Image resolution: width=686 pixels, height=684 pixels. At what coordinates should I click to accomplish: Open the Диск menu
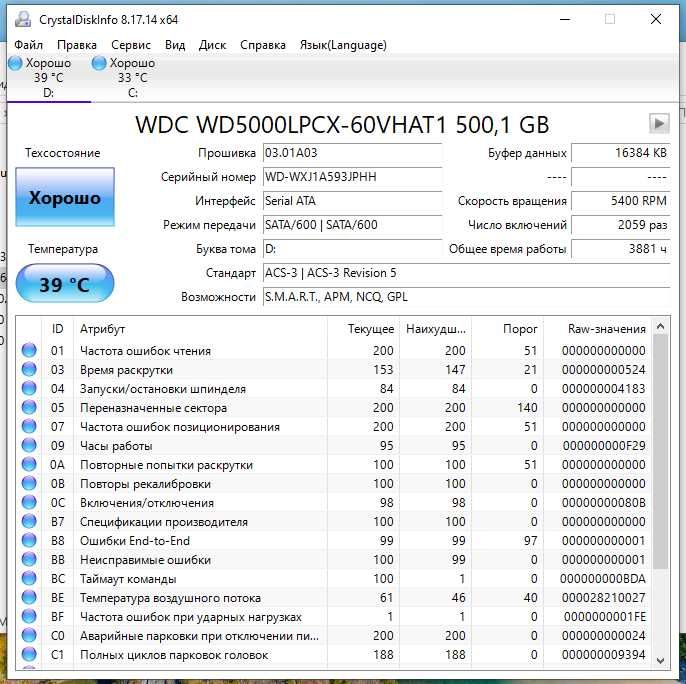(212, 45)
